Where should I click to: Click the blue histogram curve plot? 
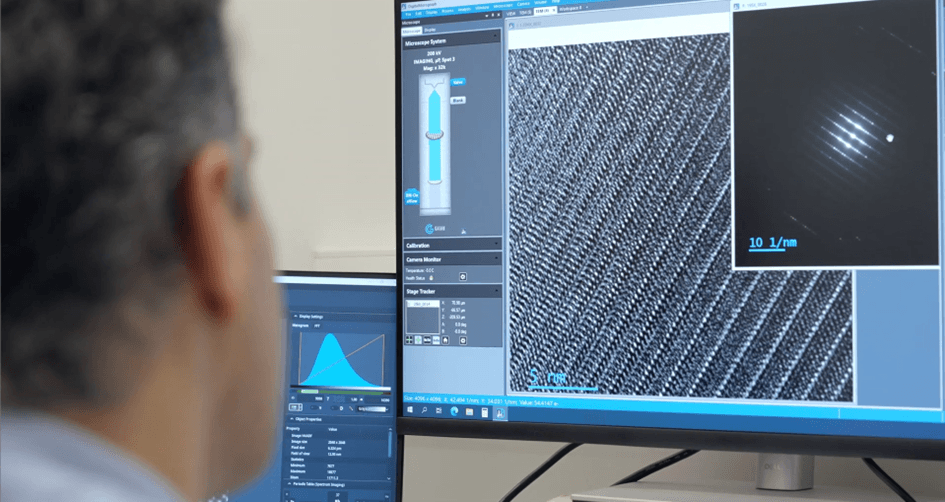coord(341,359)
